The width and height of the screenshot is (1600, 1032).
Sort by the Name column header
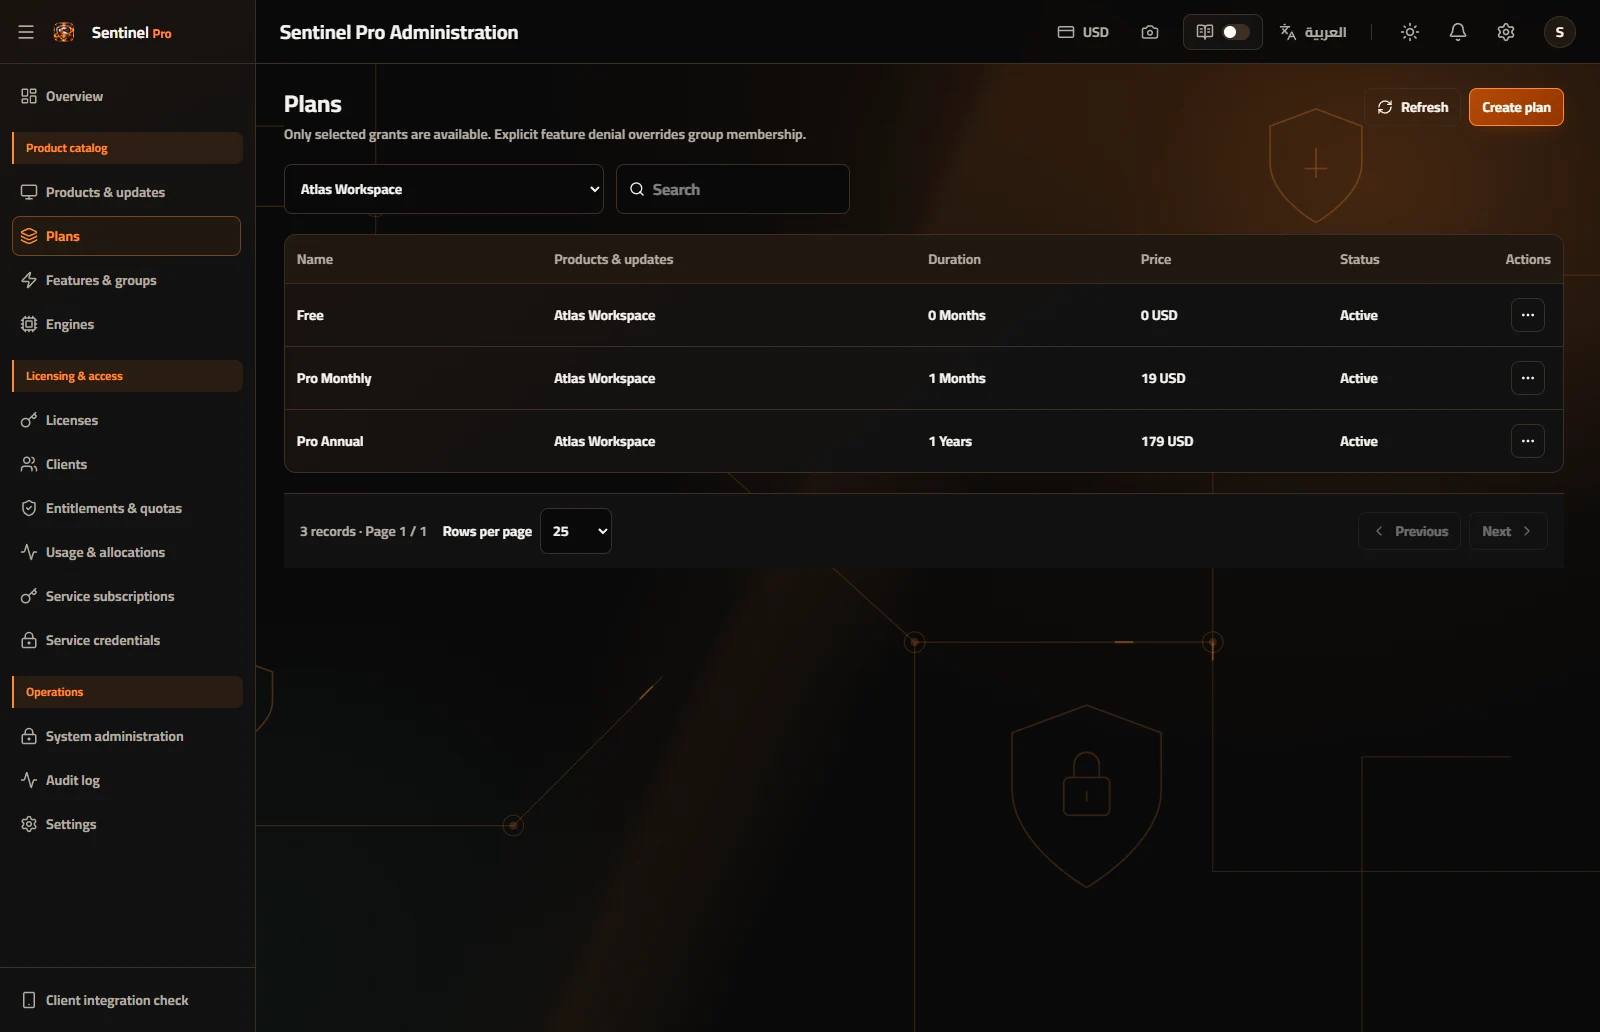(315, 259)
